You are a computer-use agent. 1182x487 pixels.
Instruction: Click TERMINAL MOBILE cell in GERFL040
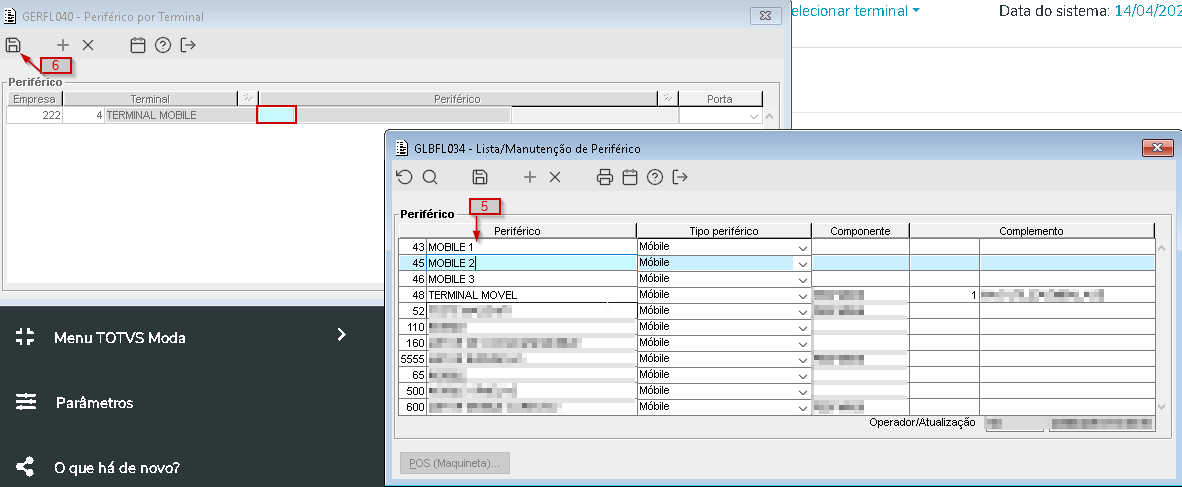pos(180,115)
